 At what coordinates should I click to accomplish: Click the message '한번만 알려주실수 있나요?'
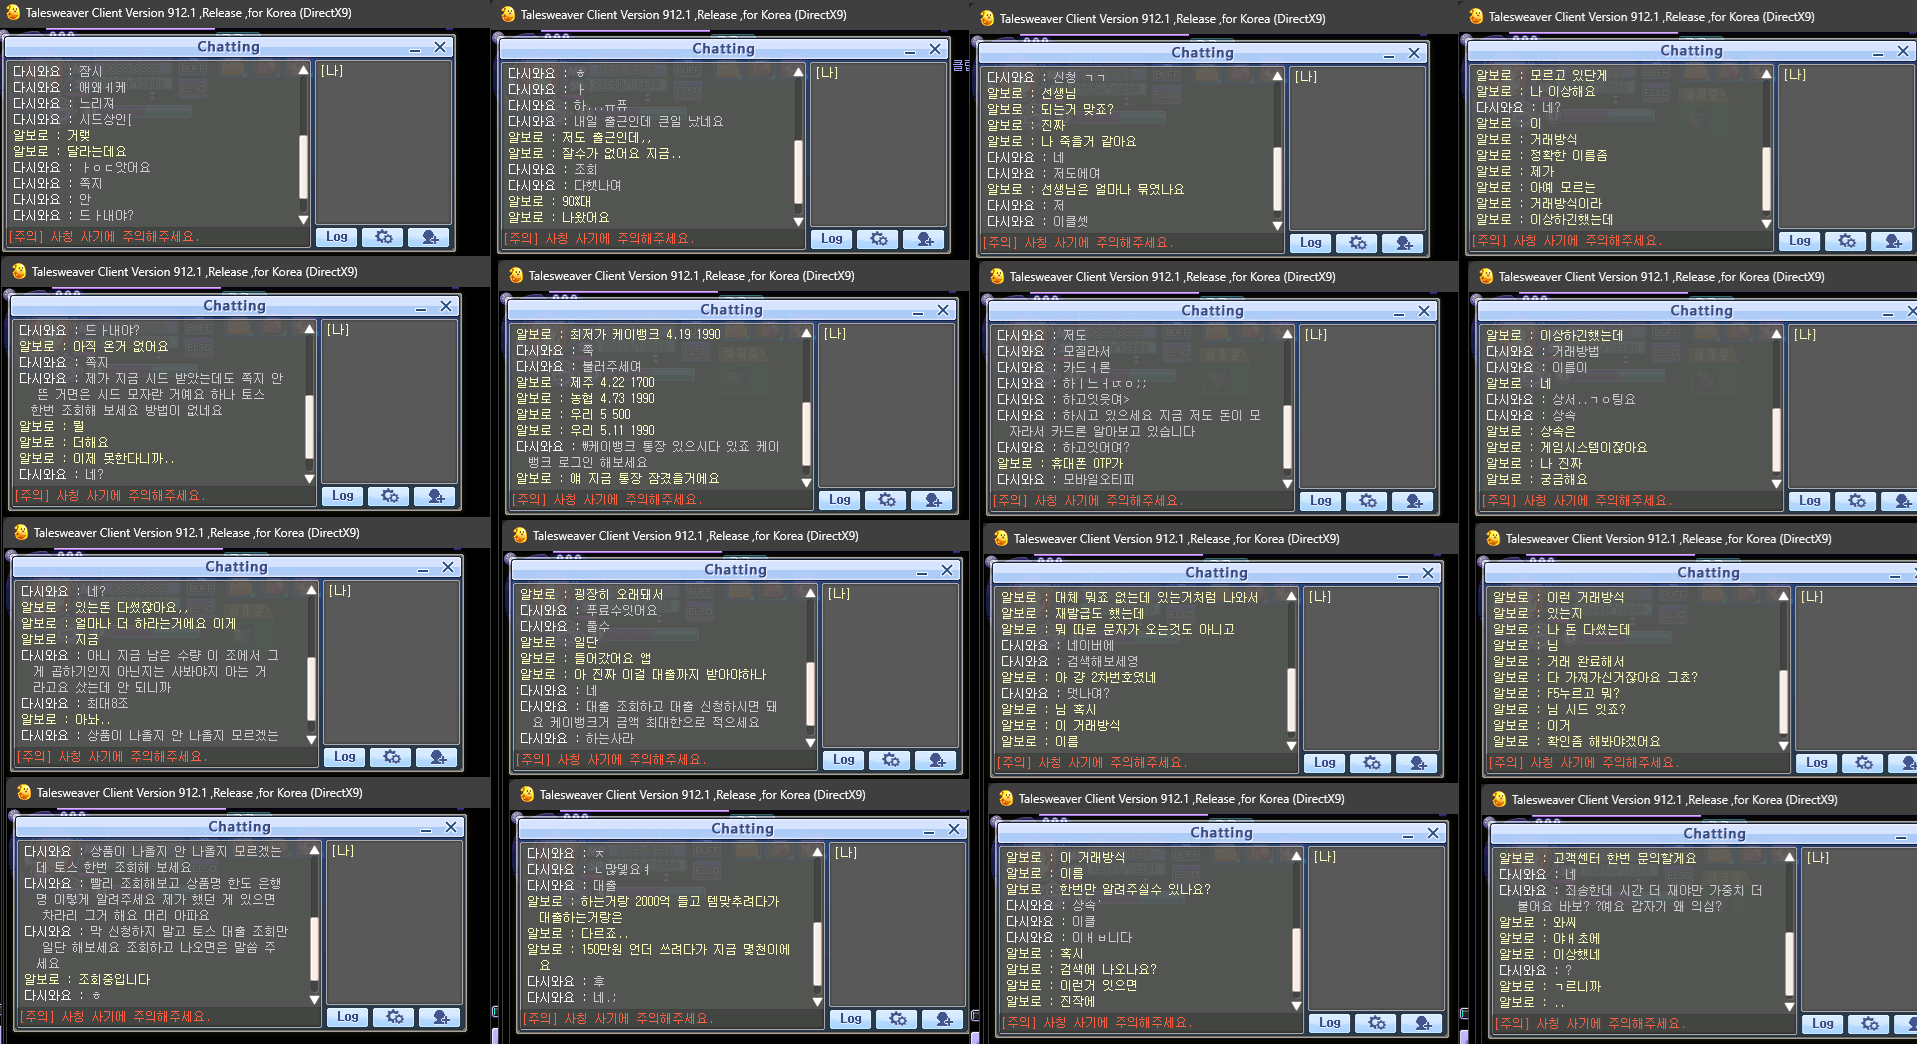click(1108, 889)
